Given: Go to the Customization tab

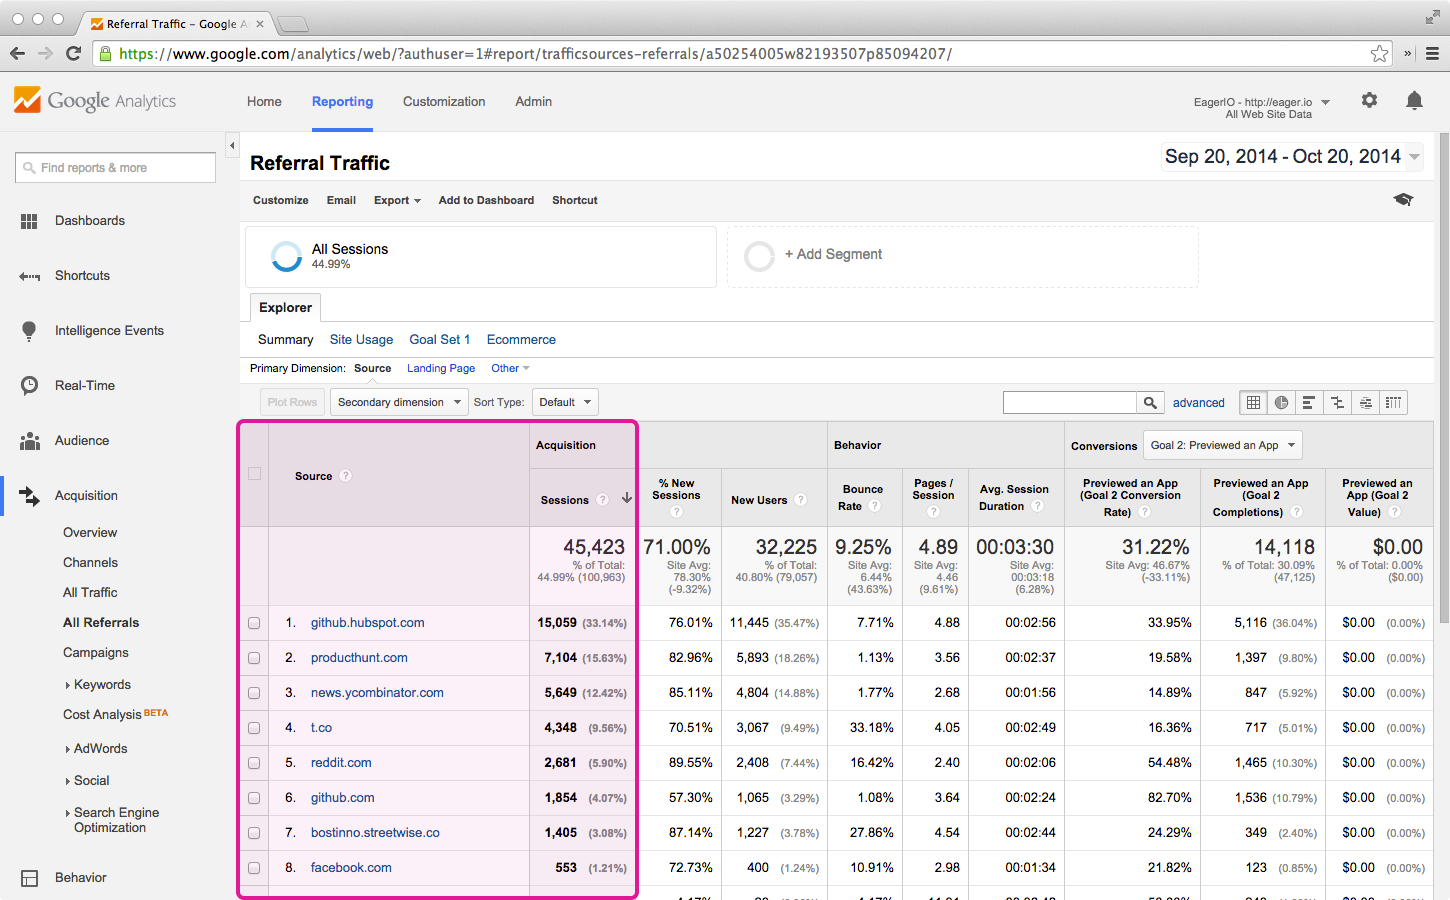Looking at the screenshot, I should [444, 101].
